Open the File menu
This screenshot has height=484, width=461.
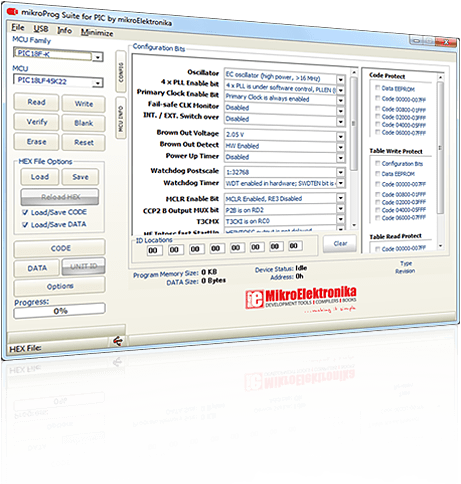(x=18, y=27)
